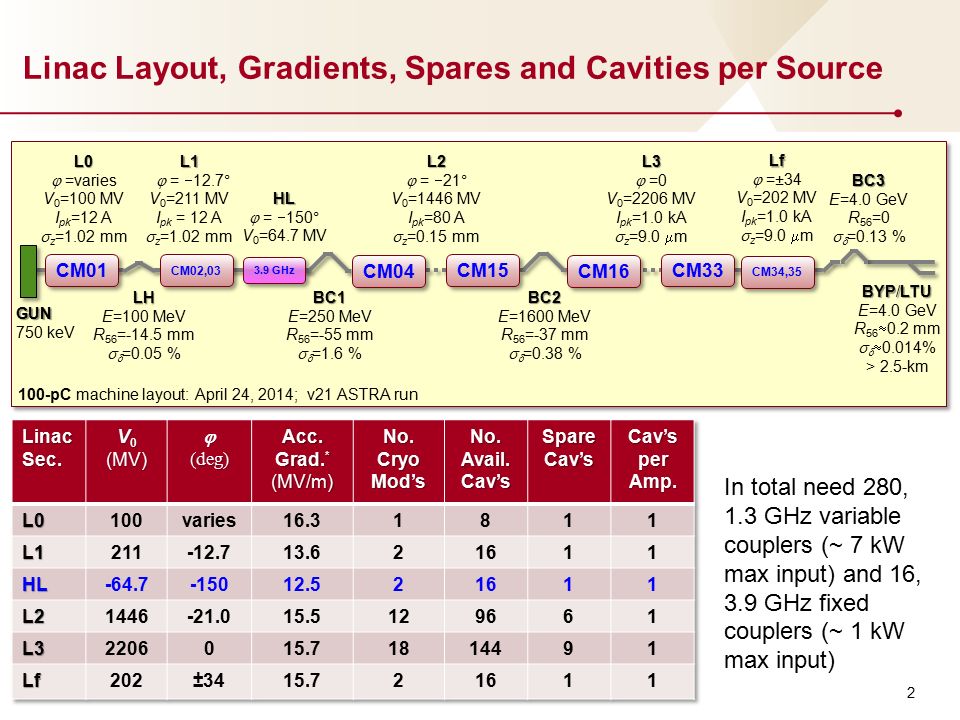Click the '±34' cell in Lf row
Viewport: 960px width, 720px height.
click(208, 680)
